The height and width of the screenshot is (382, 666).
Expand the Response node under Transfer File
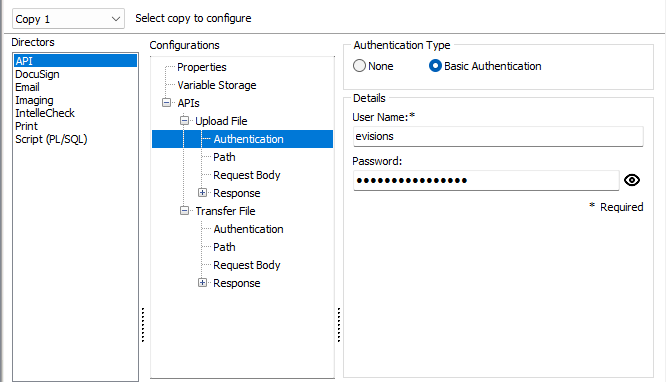(203, 283)
